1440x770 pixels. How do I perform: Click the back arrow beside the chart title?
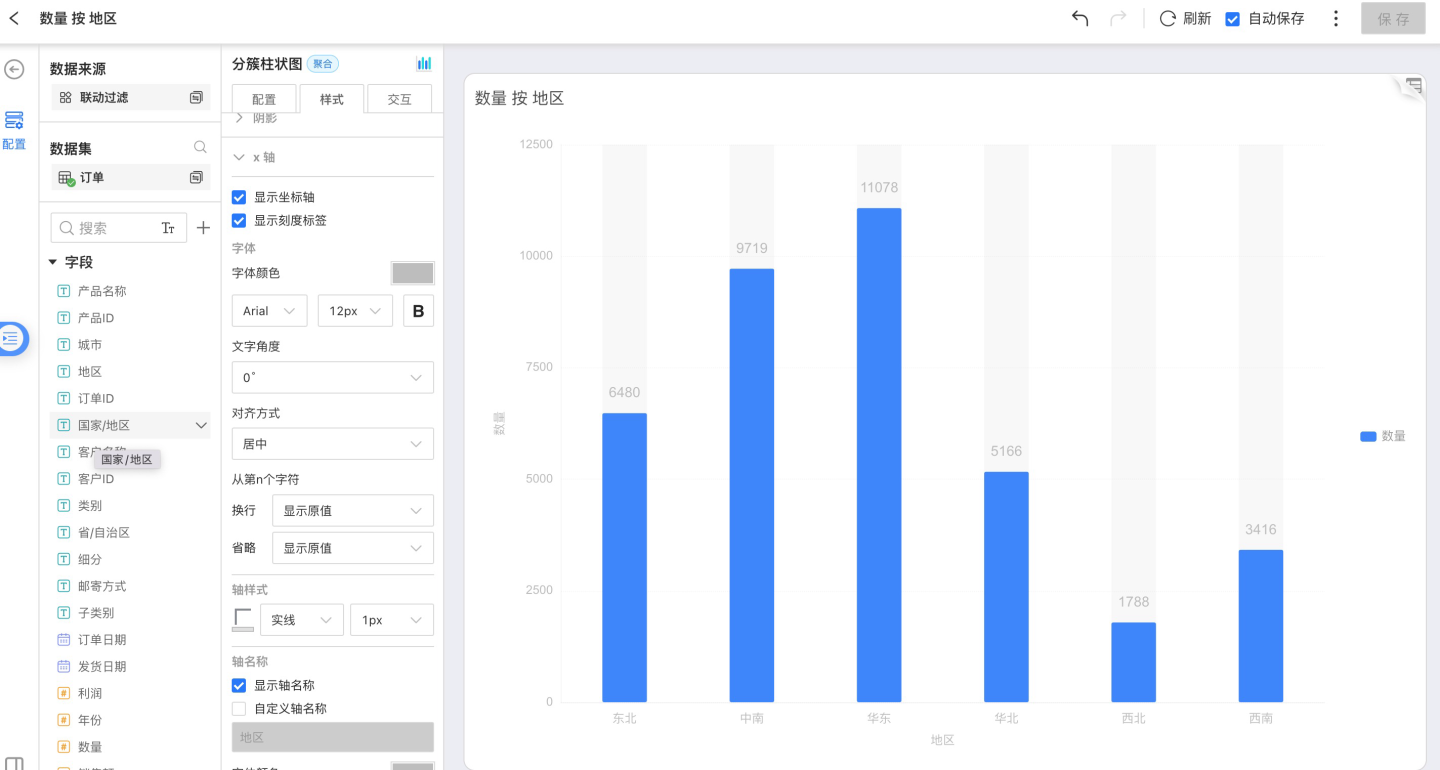[x=14, y=18]
